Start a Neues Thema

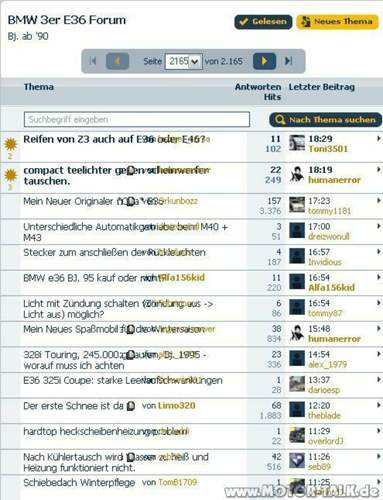[337, 22]
